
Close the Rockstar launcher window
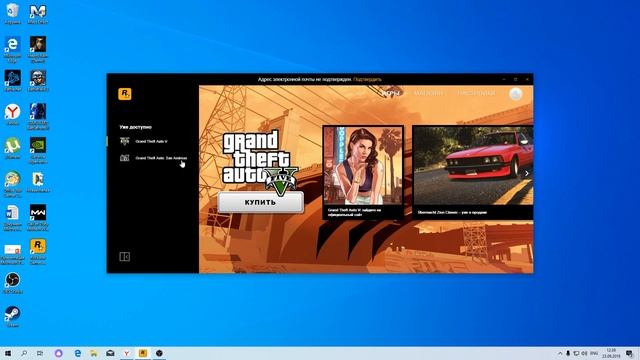coord(527,79)
